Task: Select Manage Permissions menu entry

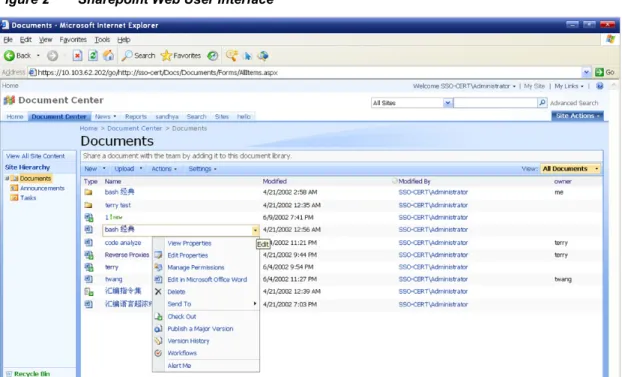Action: coord(196,267)
